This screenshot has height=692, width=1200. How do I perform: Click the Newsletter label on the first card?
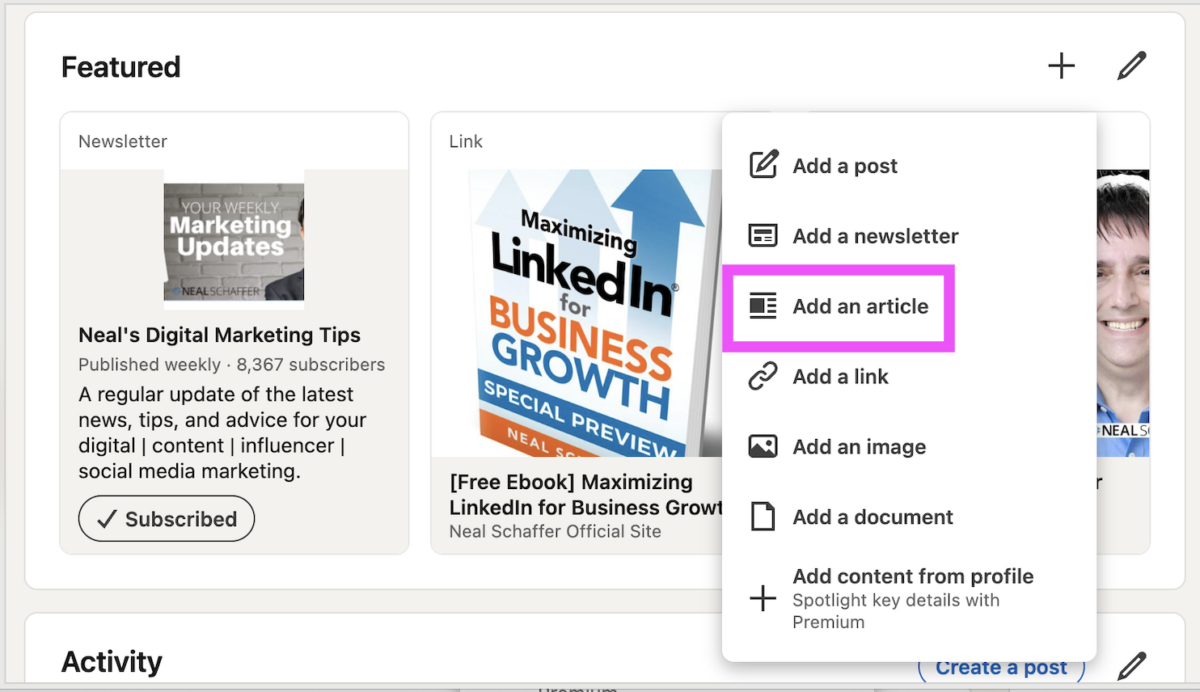pyautogui.click(x=123, y=141)
